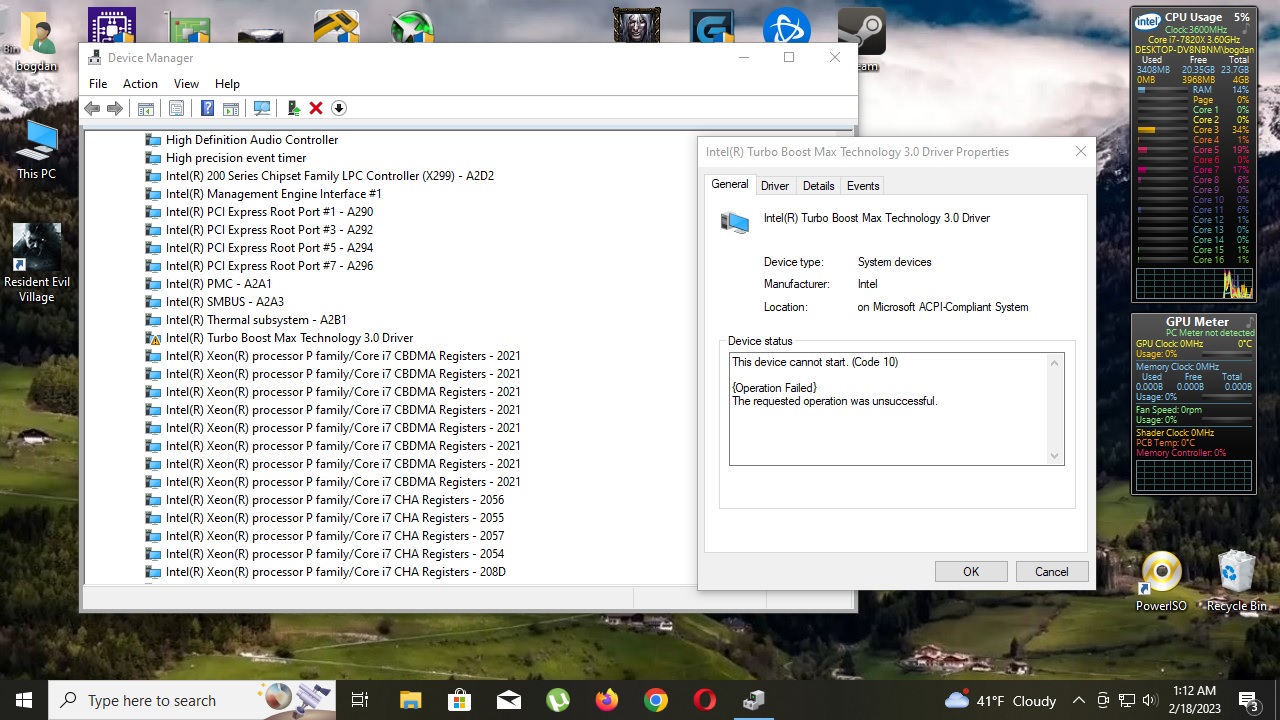Close the Turbo Boost Properties dialog
This screenshot has width=1280, height=720.
coord(1080,152)
